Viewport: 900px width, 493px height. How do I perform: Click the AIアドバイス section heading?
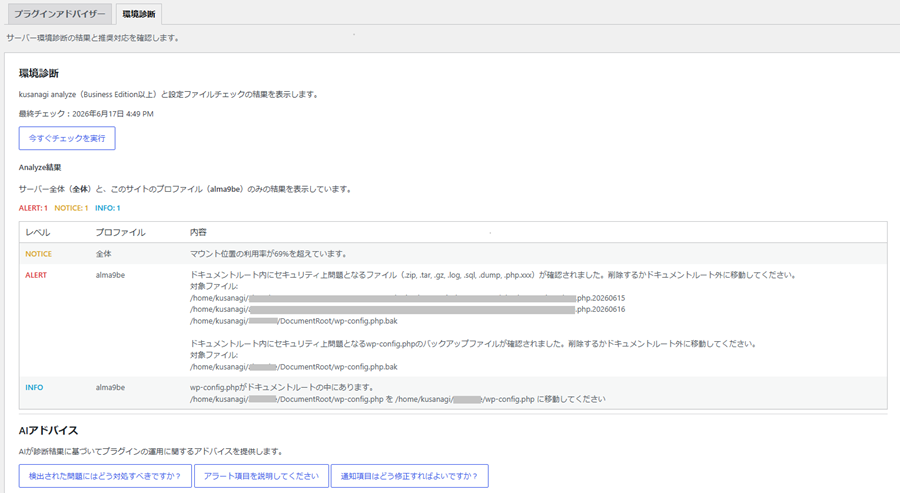(48, 430)
